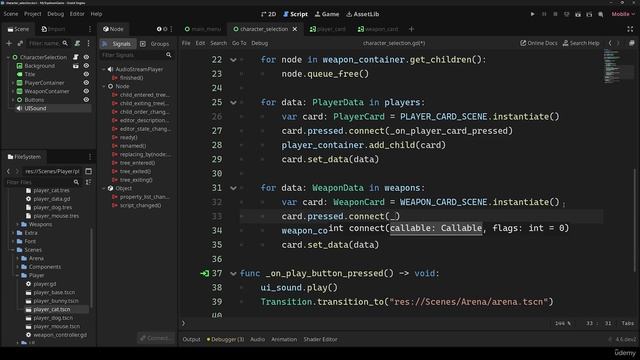Open the Node dock three-dot menu
This screenshot has height=360, width=640.
(171, 29)
